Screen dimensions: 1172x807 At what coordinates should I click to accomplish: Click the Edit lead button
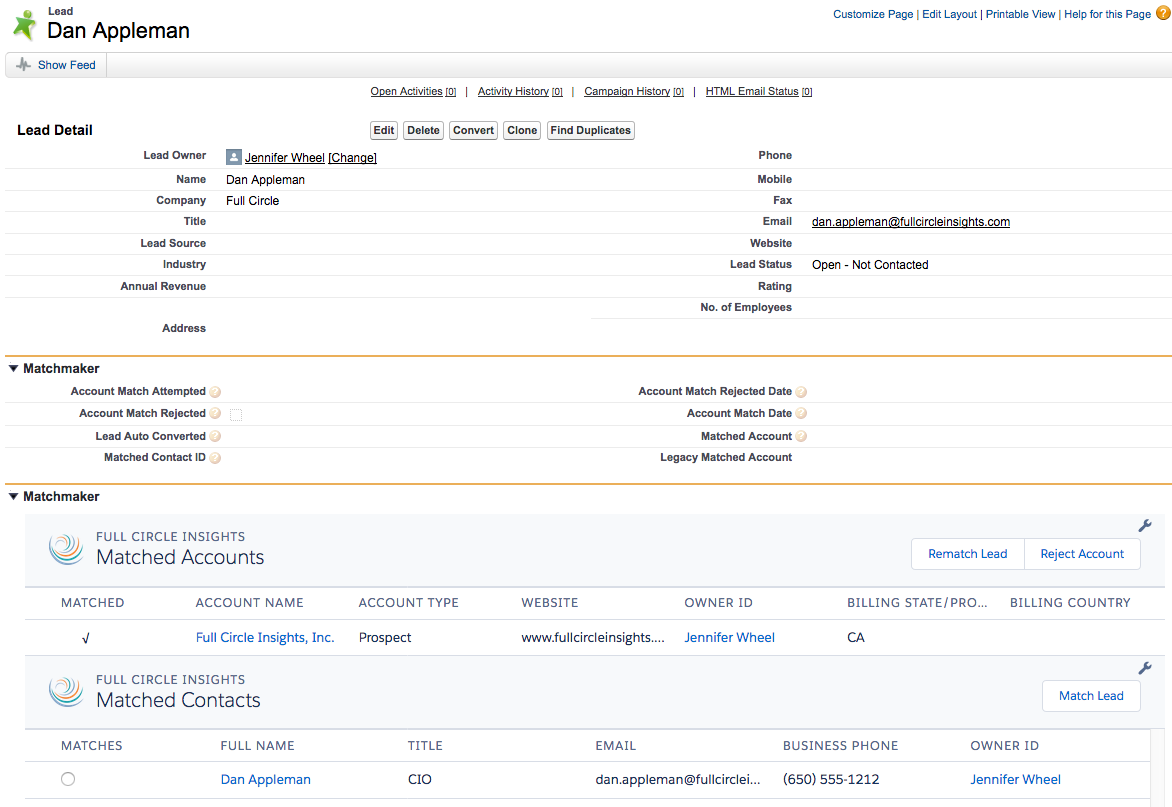point(384,130)
